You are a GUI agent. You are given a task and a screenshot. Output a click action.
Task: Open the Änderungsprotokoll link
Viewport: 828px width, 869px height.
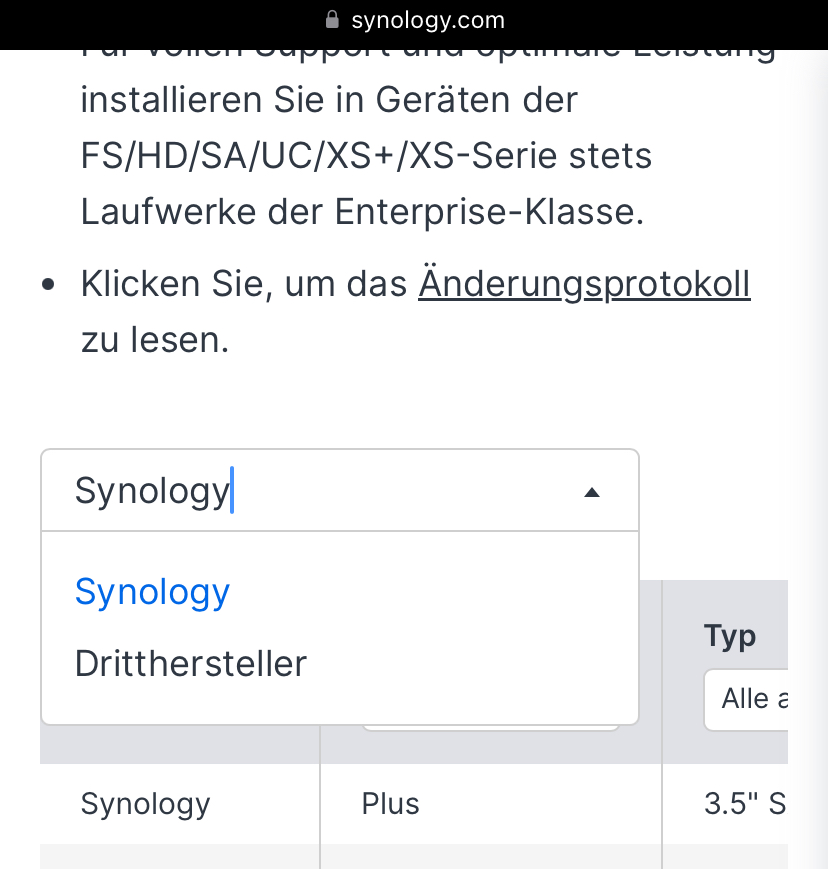coord(584,285)
